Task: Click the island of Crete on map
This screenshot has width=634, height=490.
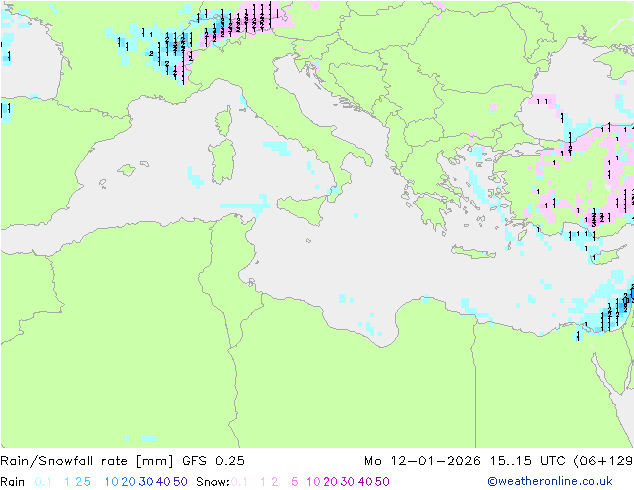Action: pyautogui.click(x=473, y=252)
